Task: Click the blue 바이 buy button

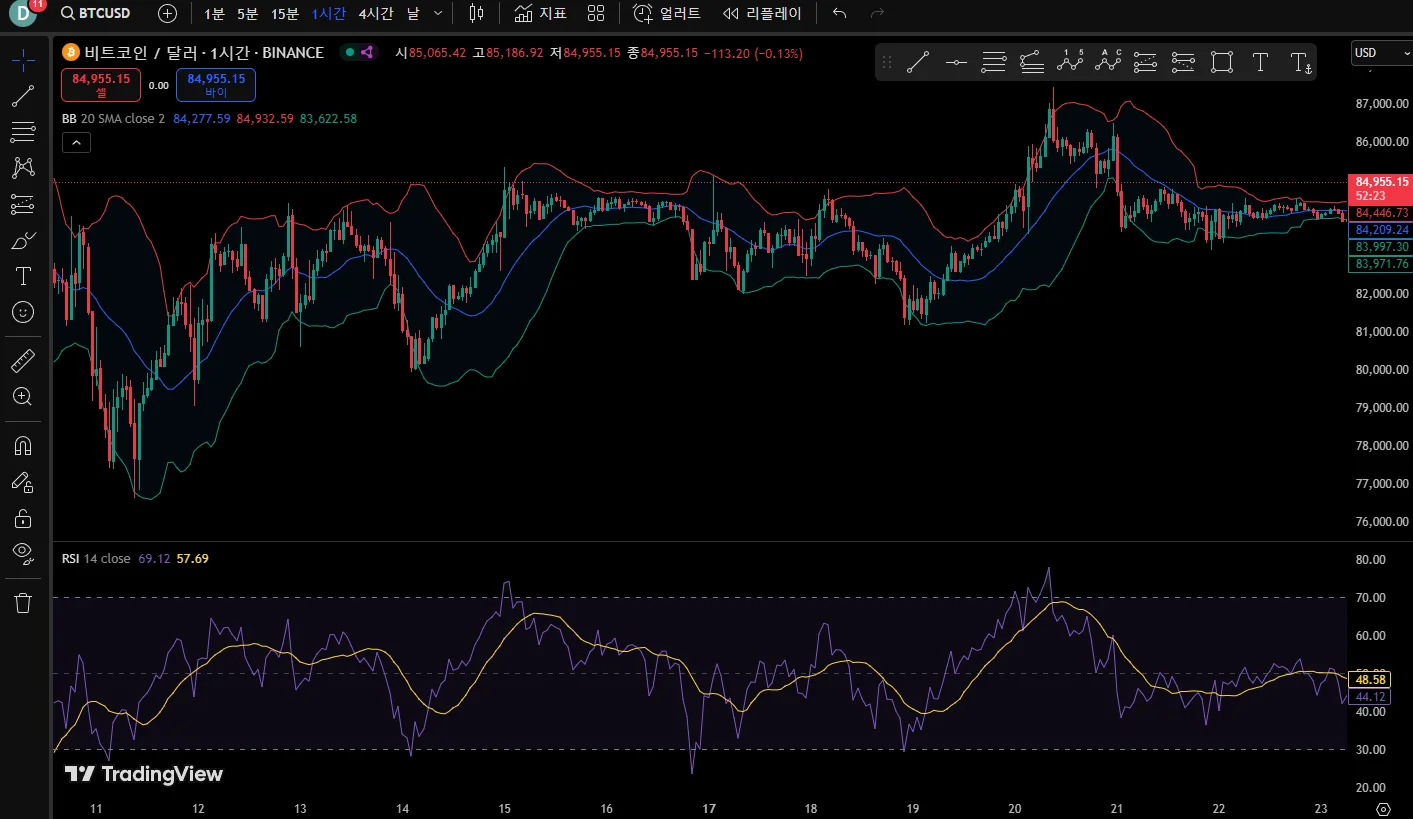Action: [215, 85]
